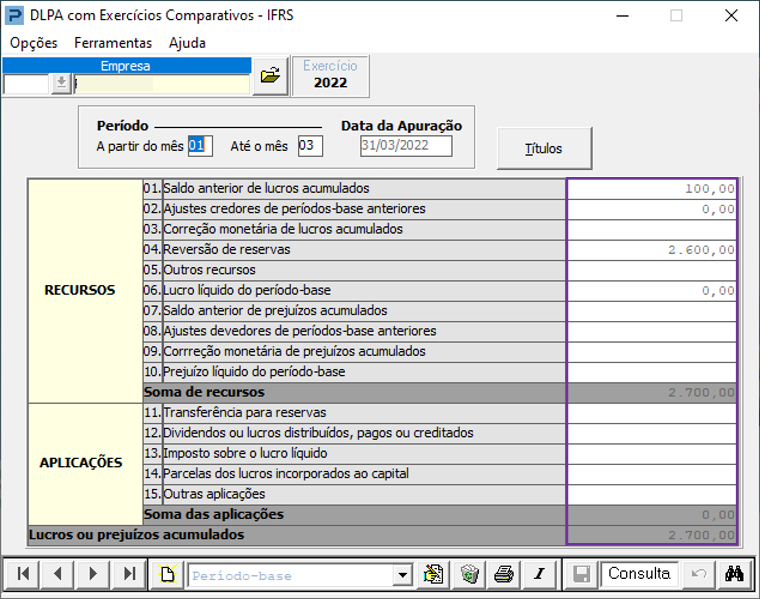The image size is (760, 599).
Task: Click value cell for Ajustes devedores de períodos-base anteriores
Action: point(652,331)
